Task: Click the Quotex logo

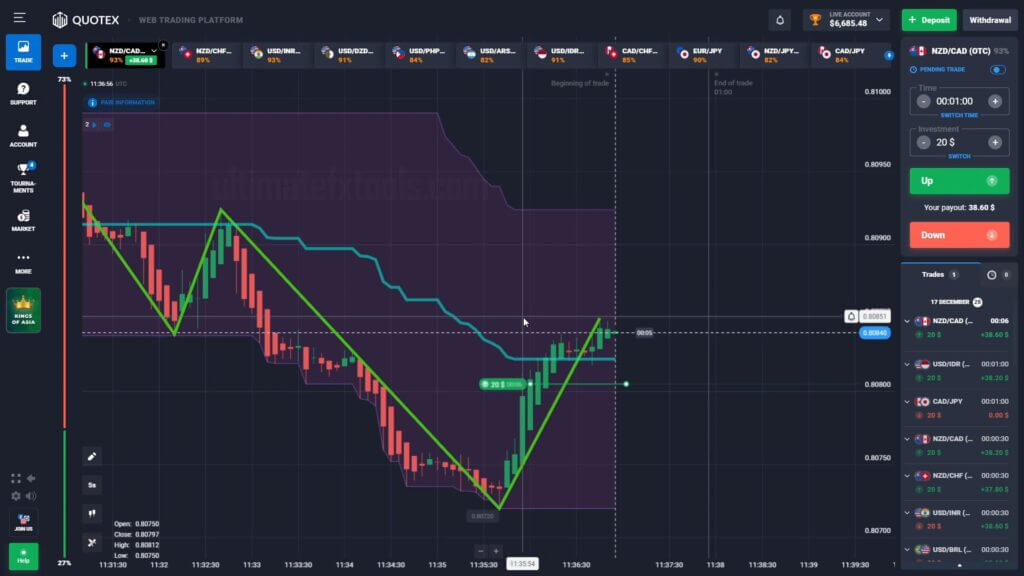Action: 86,20
